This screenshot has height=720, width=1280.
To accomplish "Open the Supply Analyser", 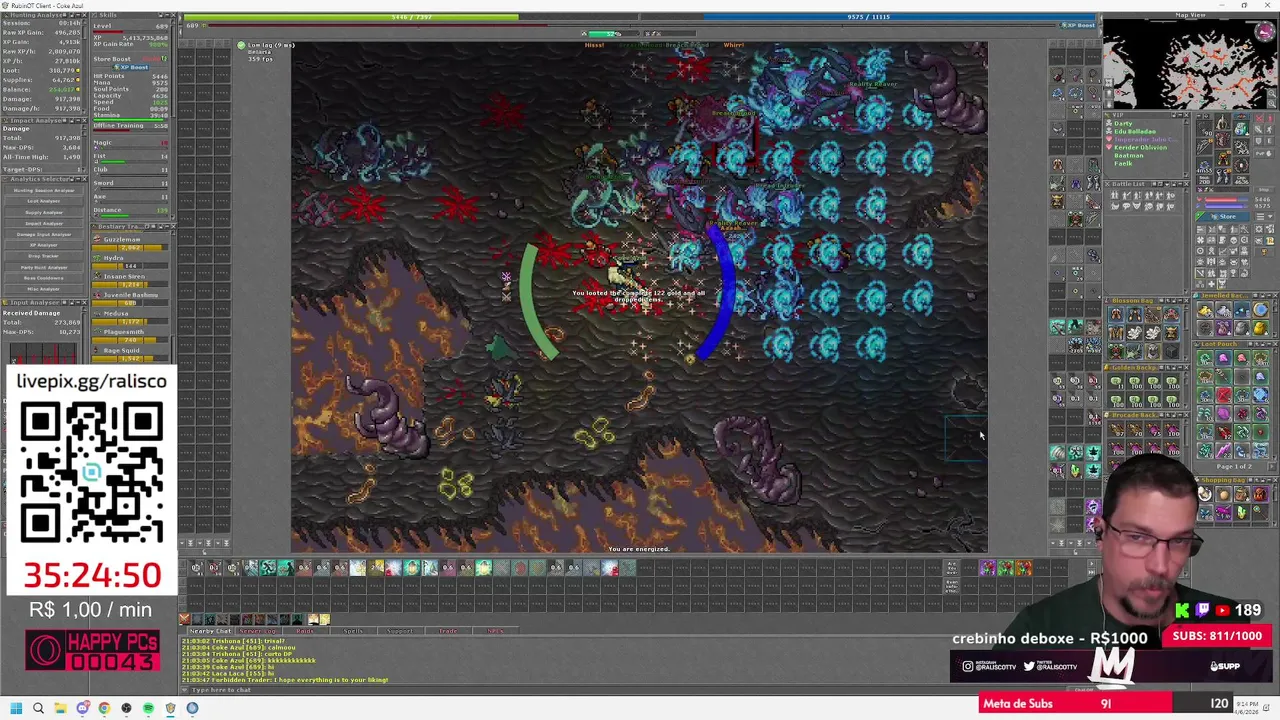I will click(44, 212).
